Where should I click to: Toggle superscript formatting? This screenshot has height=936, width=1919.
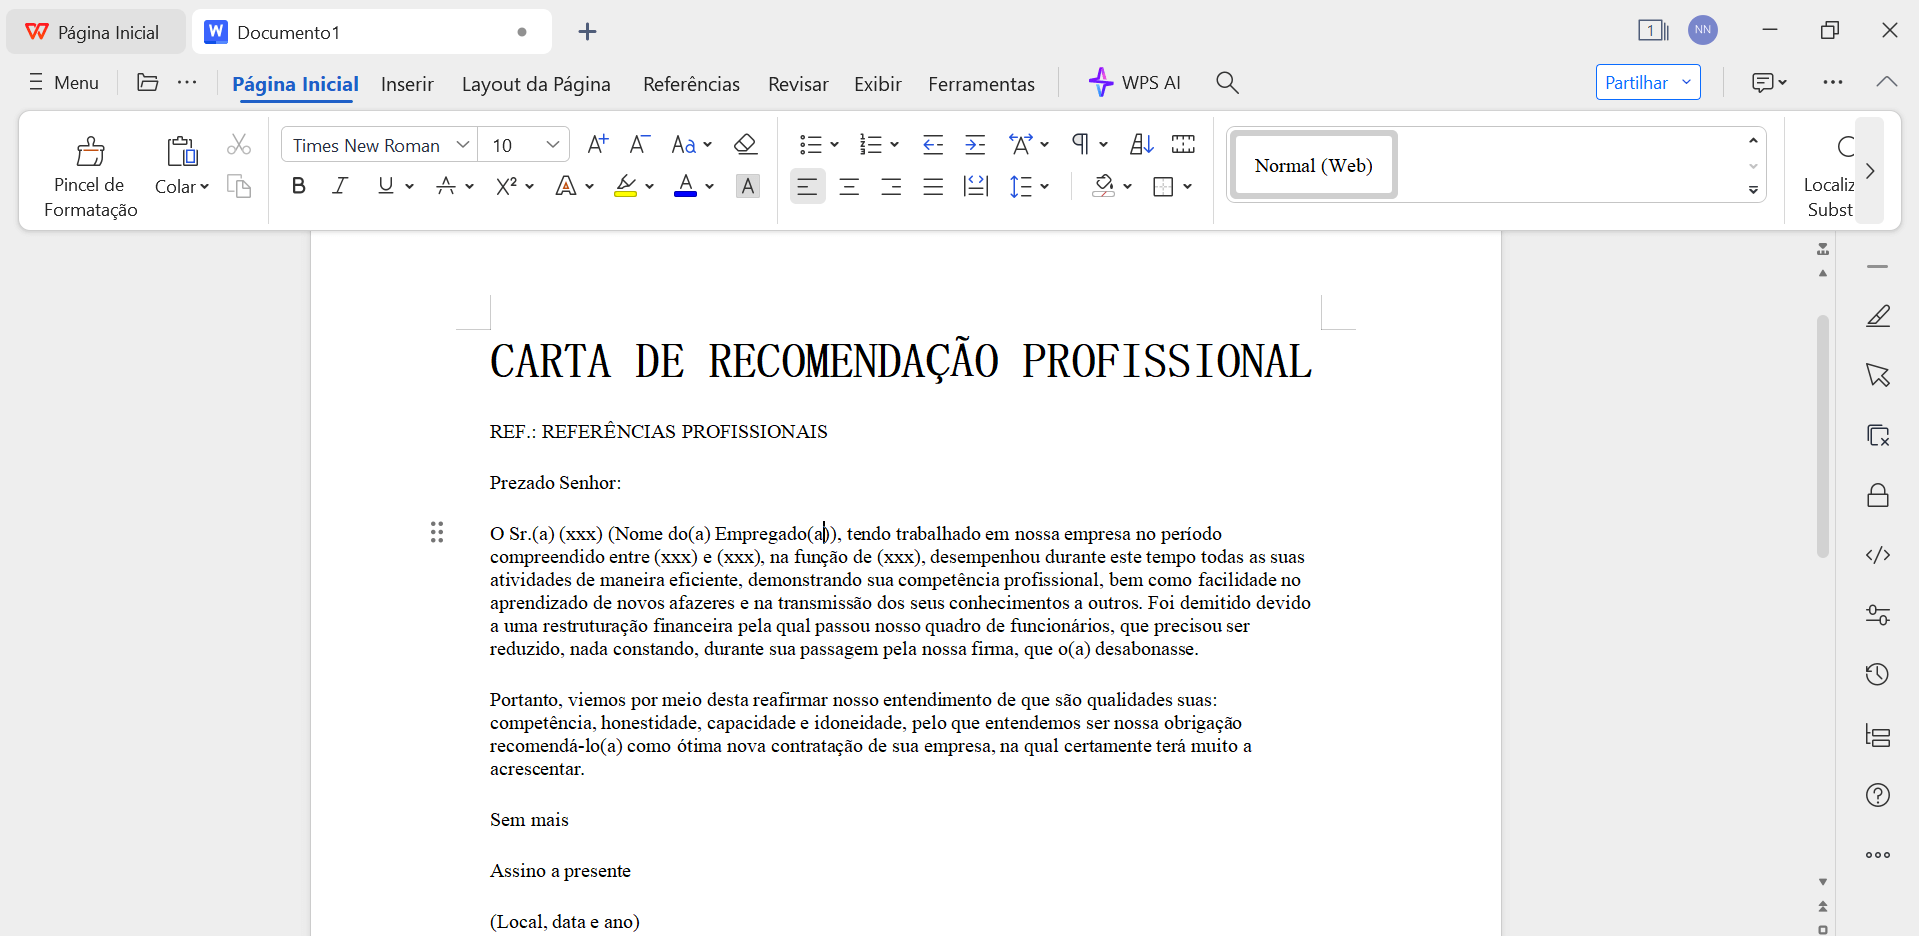507,186
